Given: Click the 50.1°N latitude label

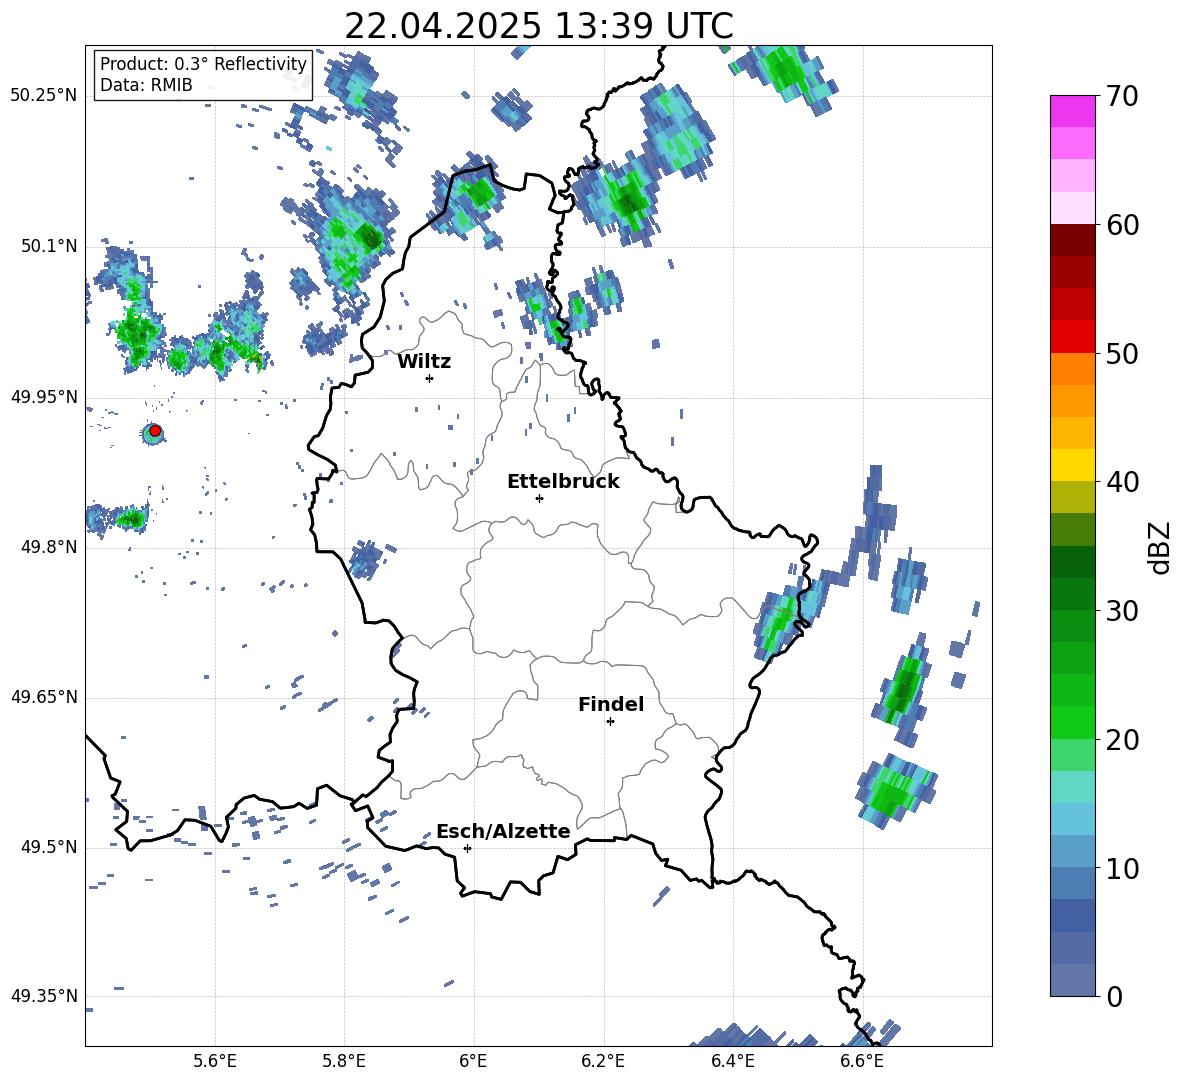Looking at the screenshot, I should click(x=49, y=246).
